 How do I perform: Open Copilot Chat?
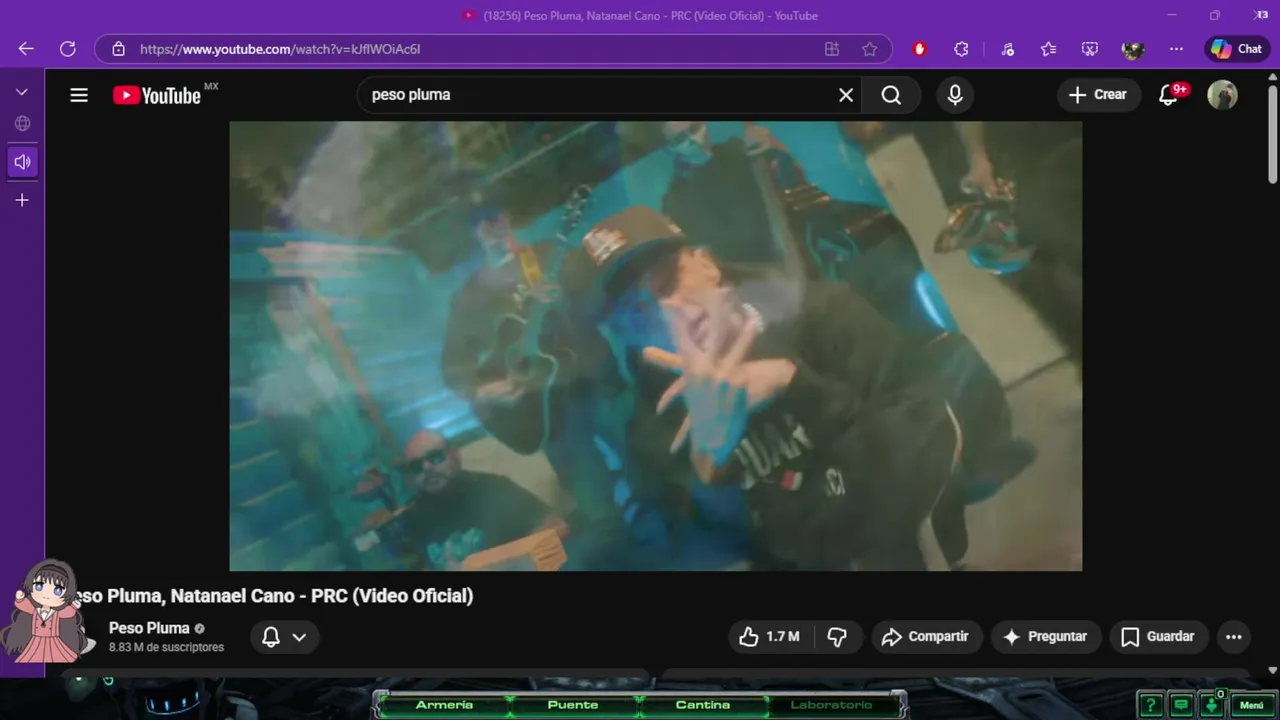click(1237, 49)
